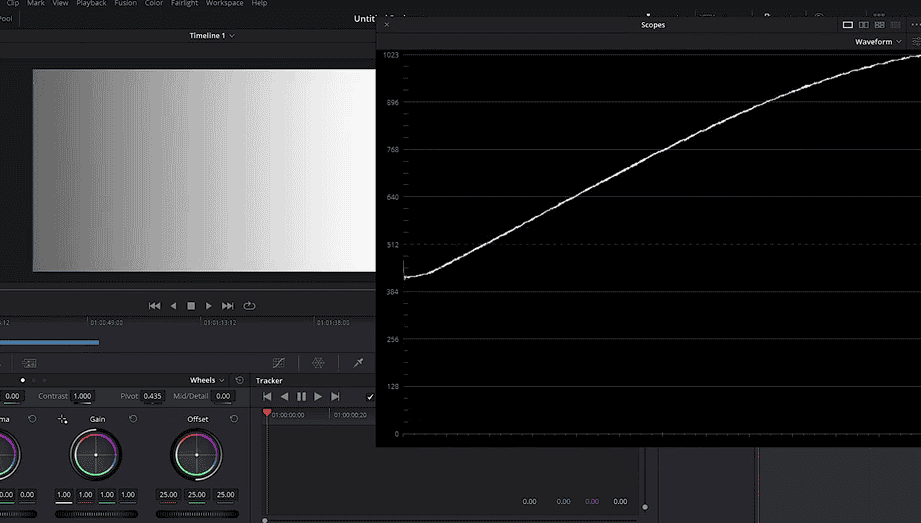Screen dimensions: 921x523
Task: Click Offset green value 25.00
Action: [197, 495]
